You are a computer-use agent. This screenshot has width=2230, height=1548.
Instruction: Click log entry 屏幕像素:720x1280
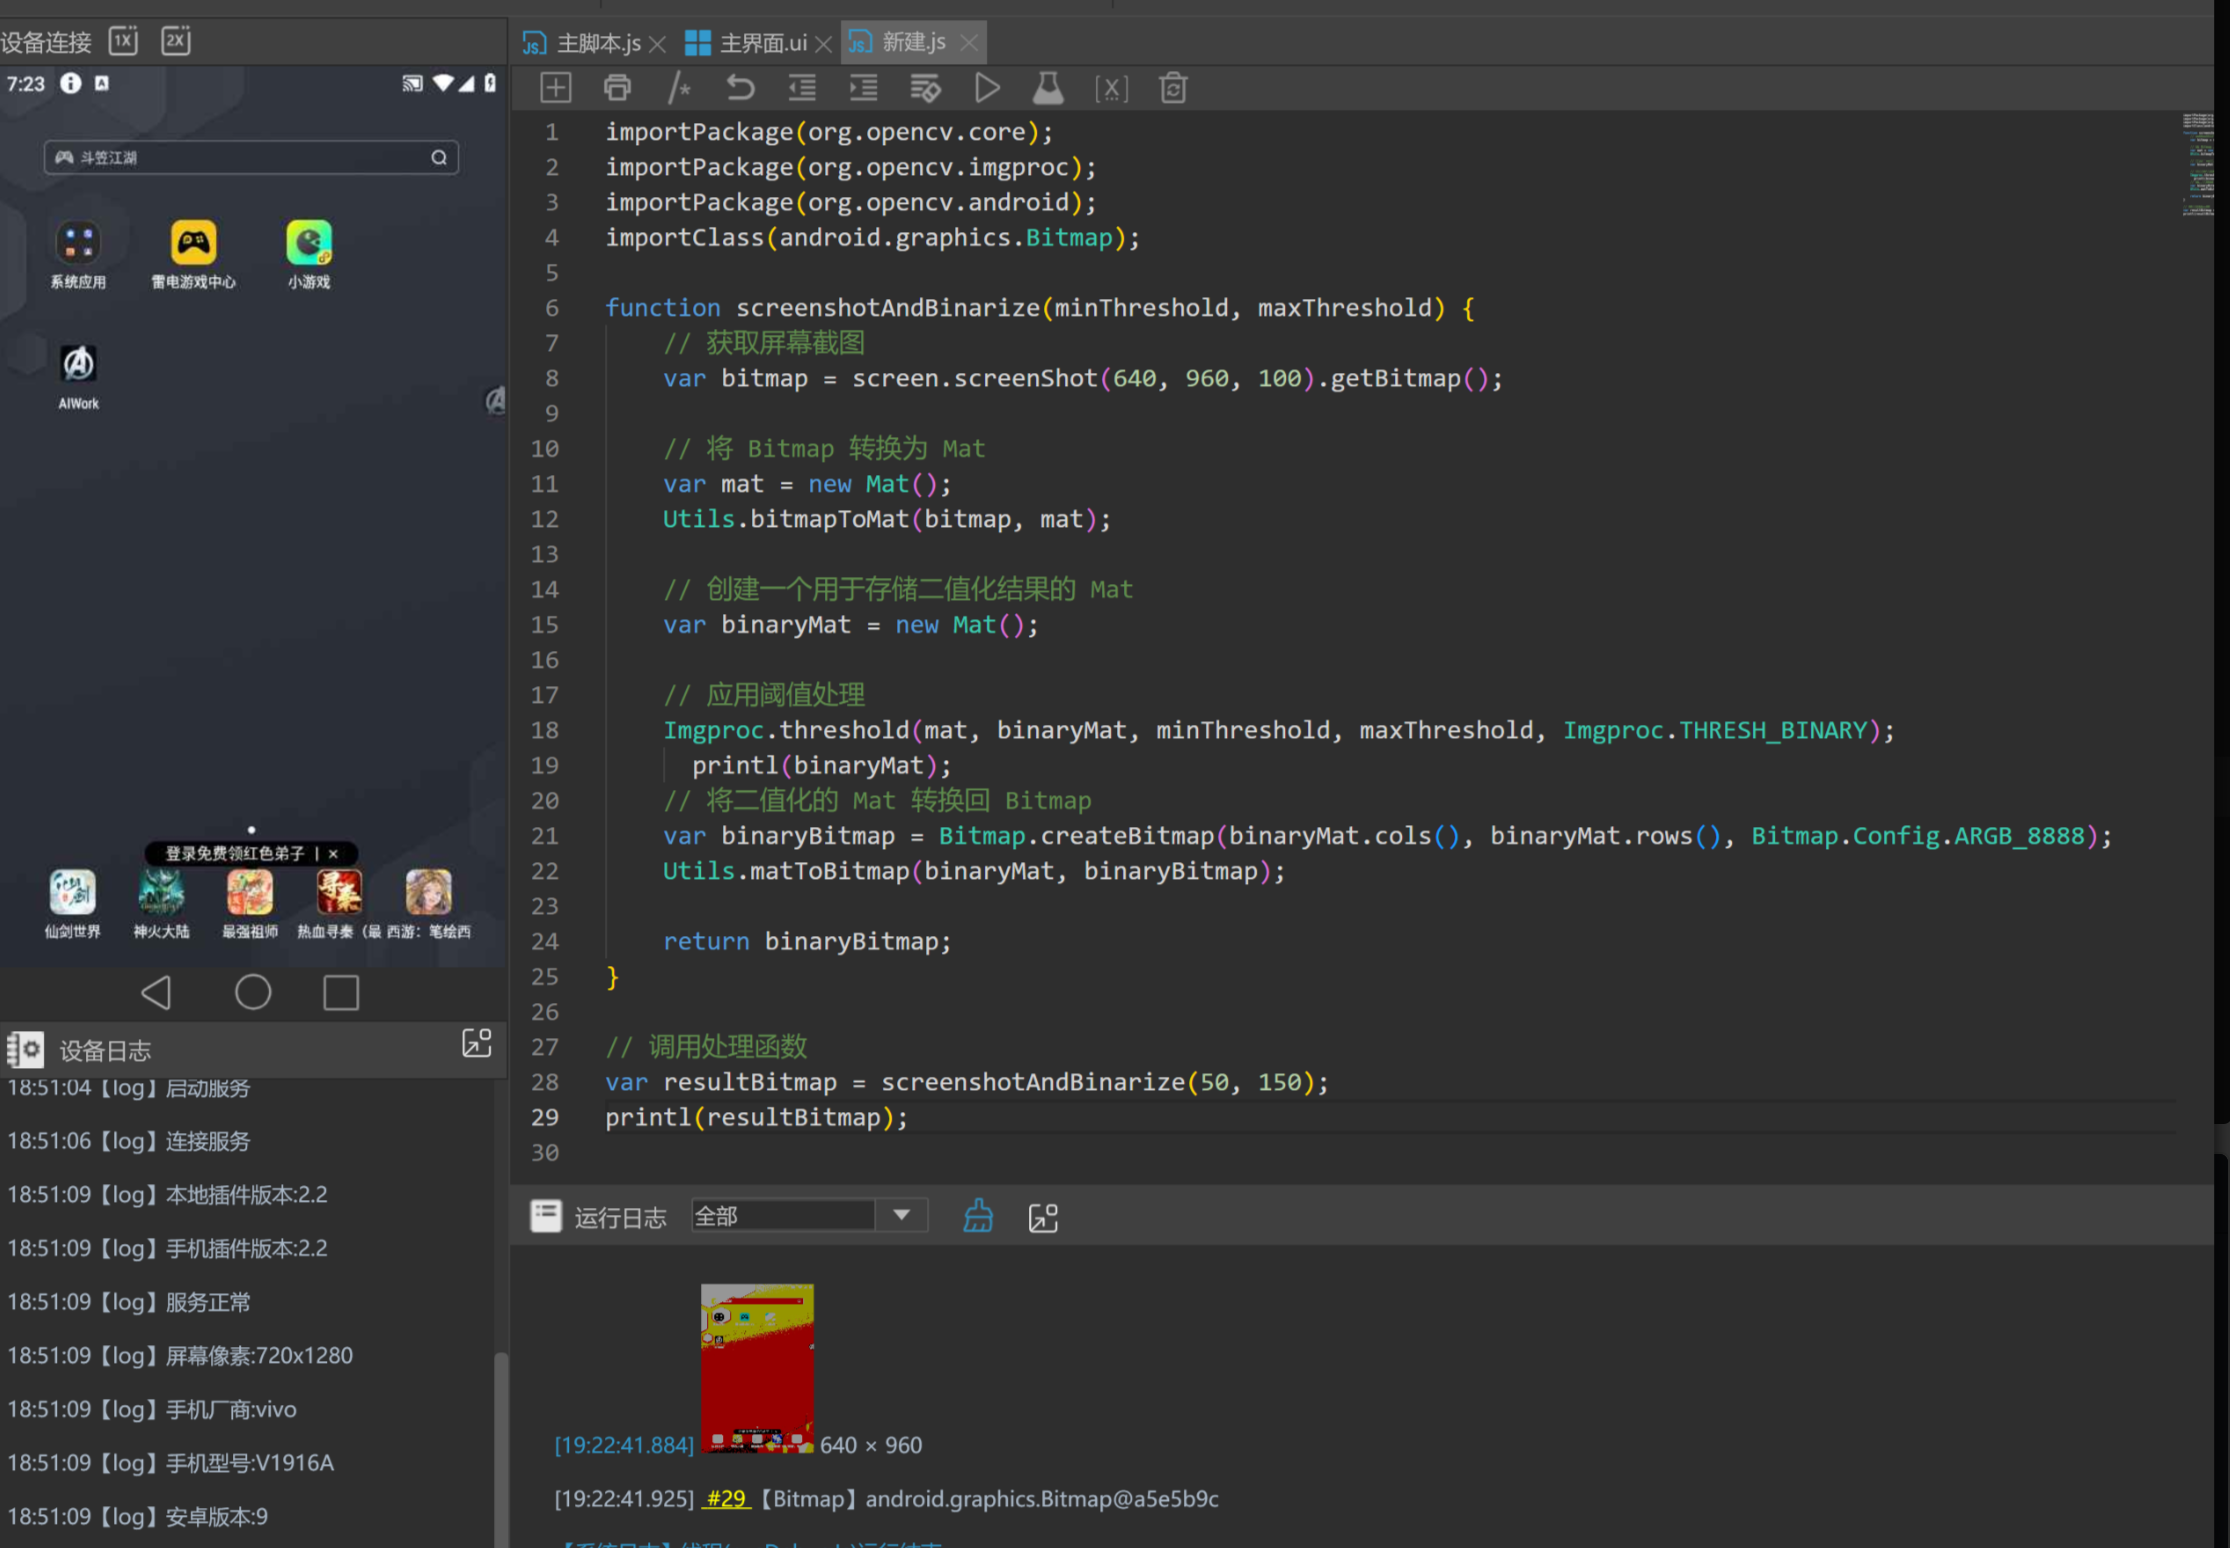pyautogui.click(x=180, y=1355)
